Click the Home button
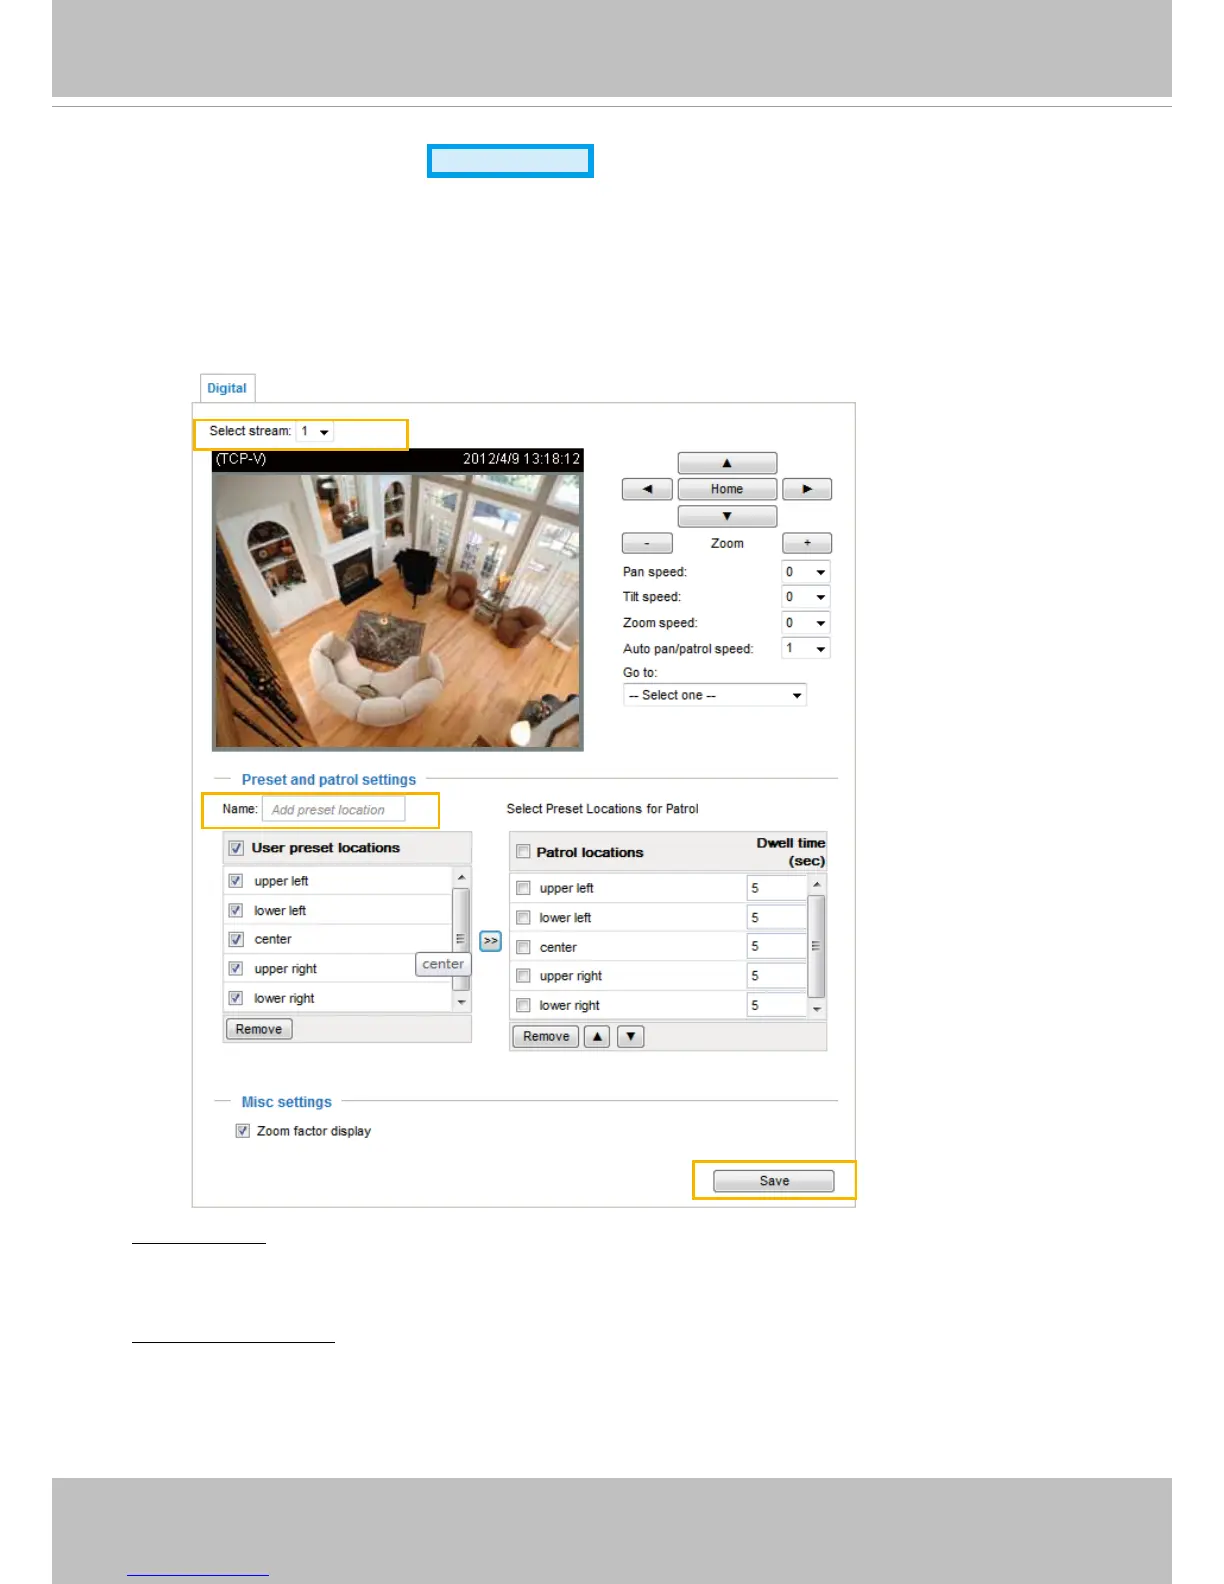The width and height of the screenshot is (1224, 1584). [x=727, y=489]
